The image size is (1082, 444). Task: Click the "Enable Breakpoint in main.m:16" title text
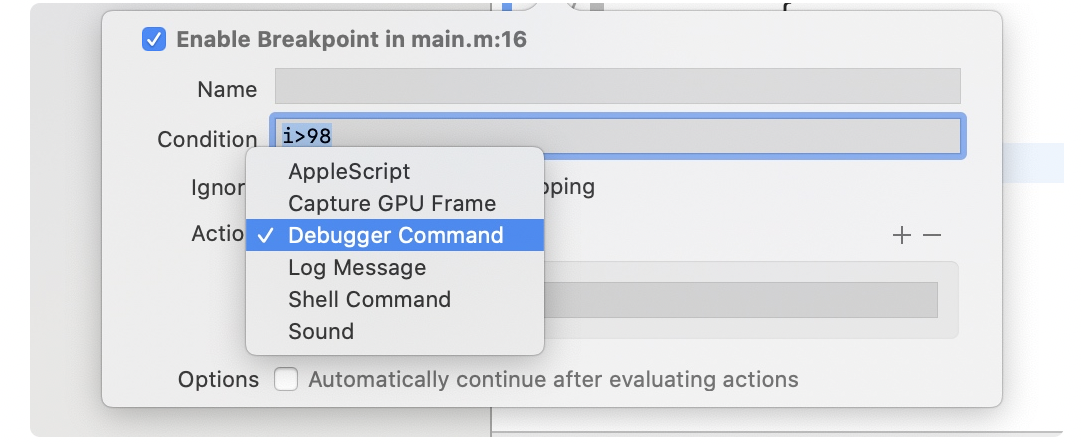click(x=351, y=40)
